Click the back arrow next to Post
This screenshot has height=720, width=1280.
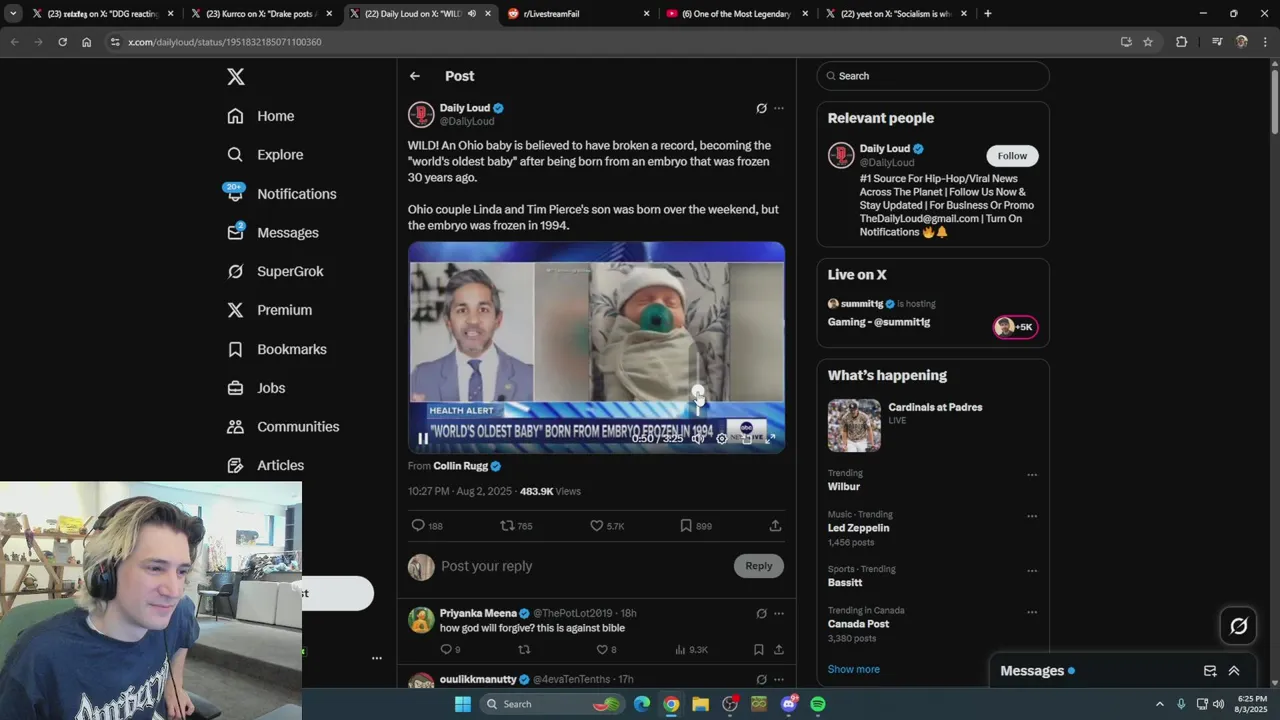414,76
